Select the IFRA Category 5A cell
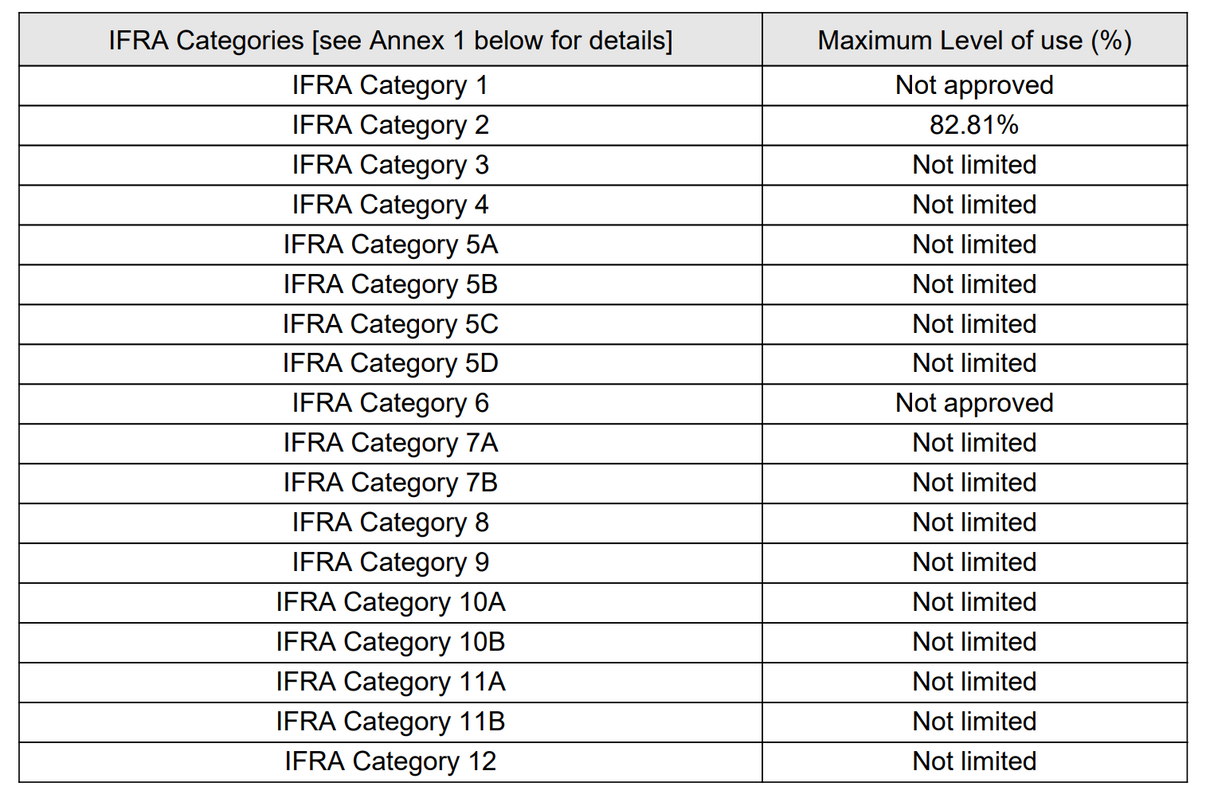Image resolution: width=1214 pixels, height=806 pixels. pos(390,245)
